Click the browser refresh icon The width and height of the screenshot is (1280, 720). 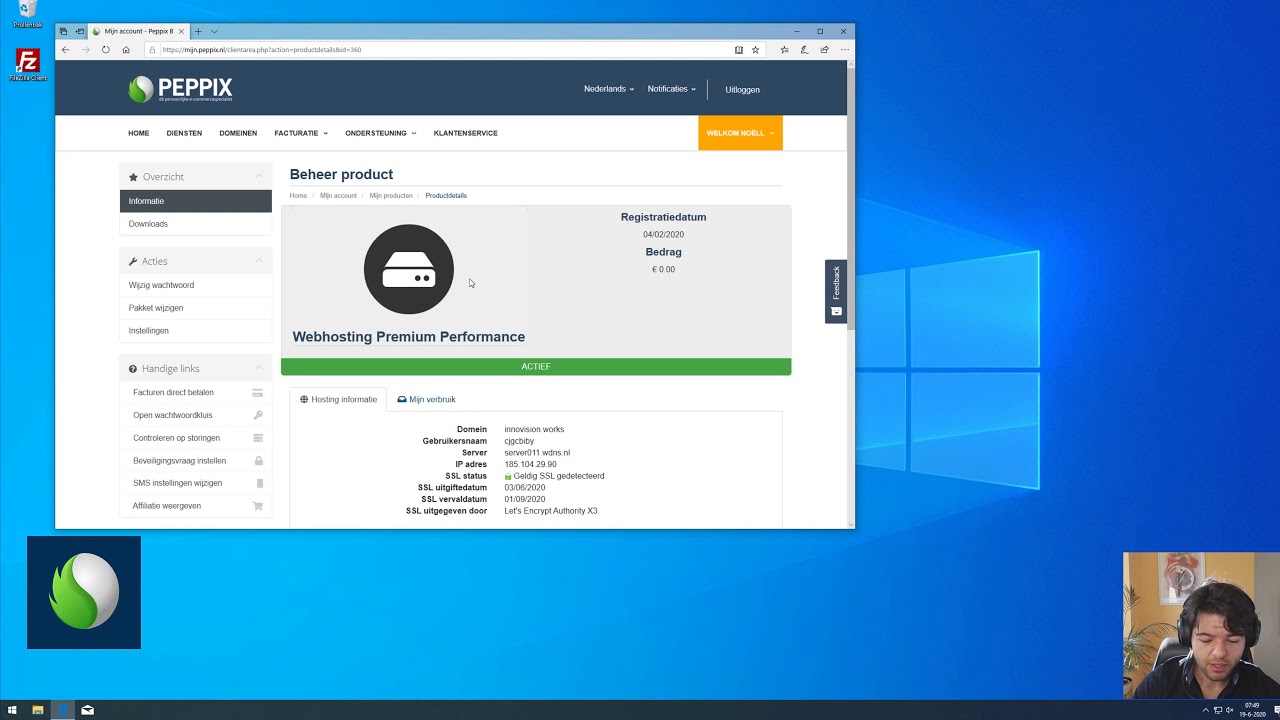tap(105, 50)
